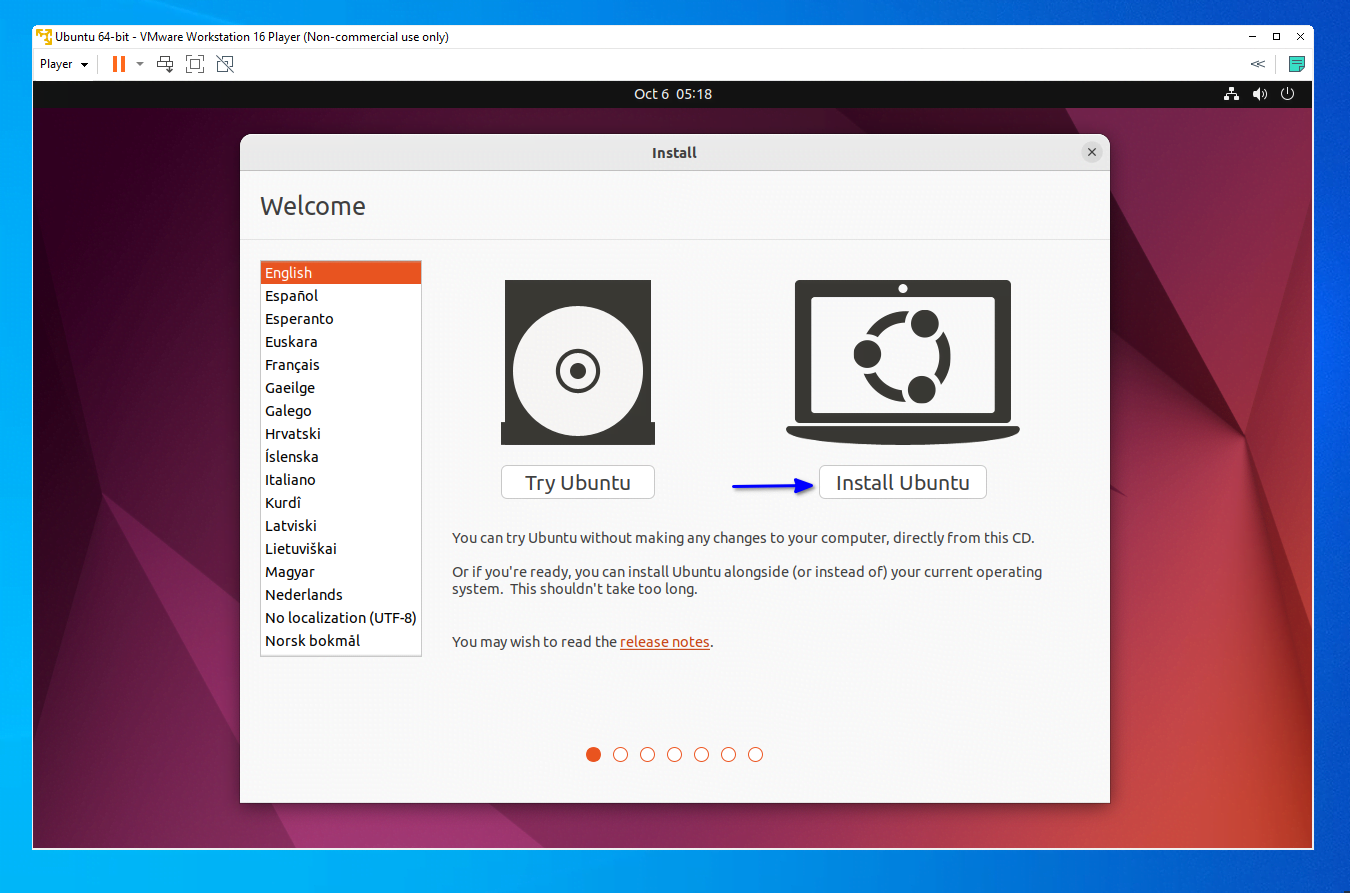Viewport: 1350px width, 893px height.
Task: Send Ctrl+Alt+Del to the virtual machine
Action: pyautogui.click(x=165, y=63)
